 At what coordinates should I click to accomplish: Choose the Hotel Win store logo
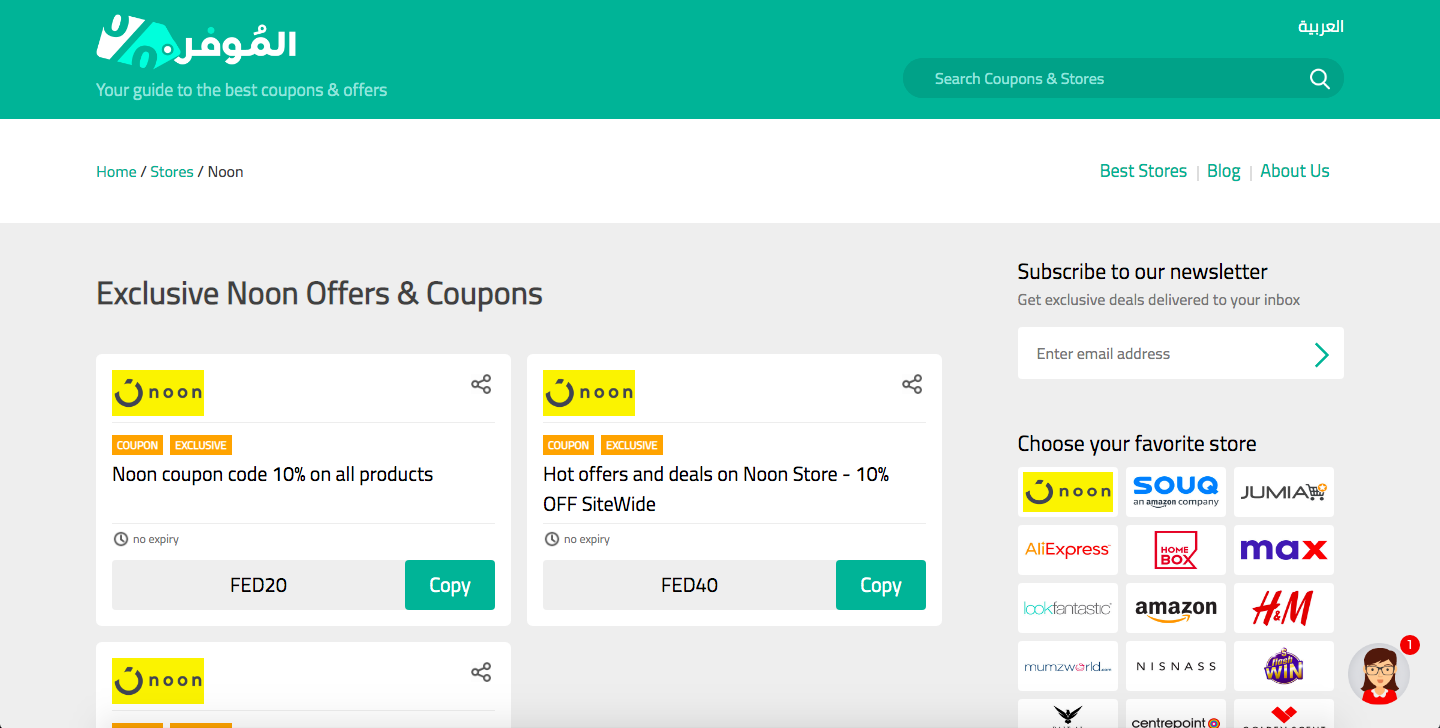tap(1284, 666)
